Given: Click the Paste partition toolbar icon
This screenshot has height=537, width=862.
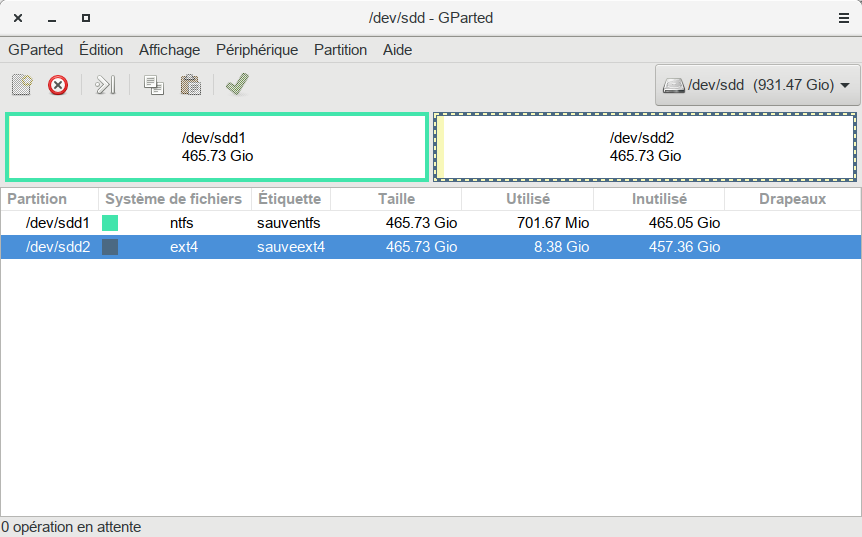Looking at the screenshot, I should [x=190, y=85].
